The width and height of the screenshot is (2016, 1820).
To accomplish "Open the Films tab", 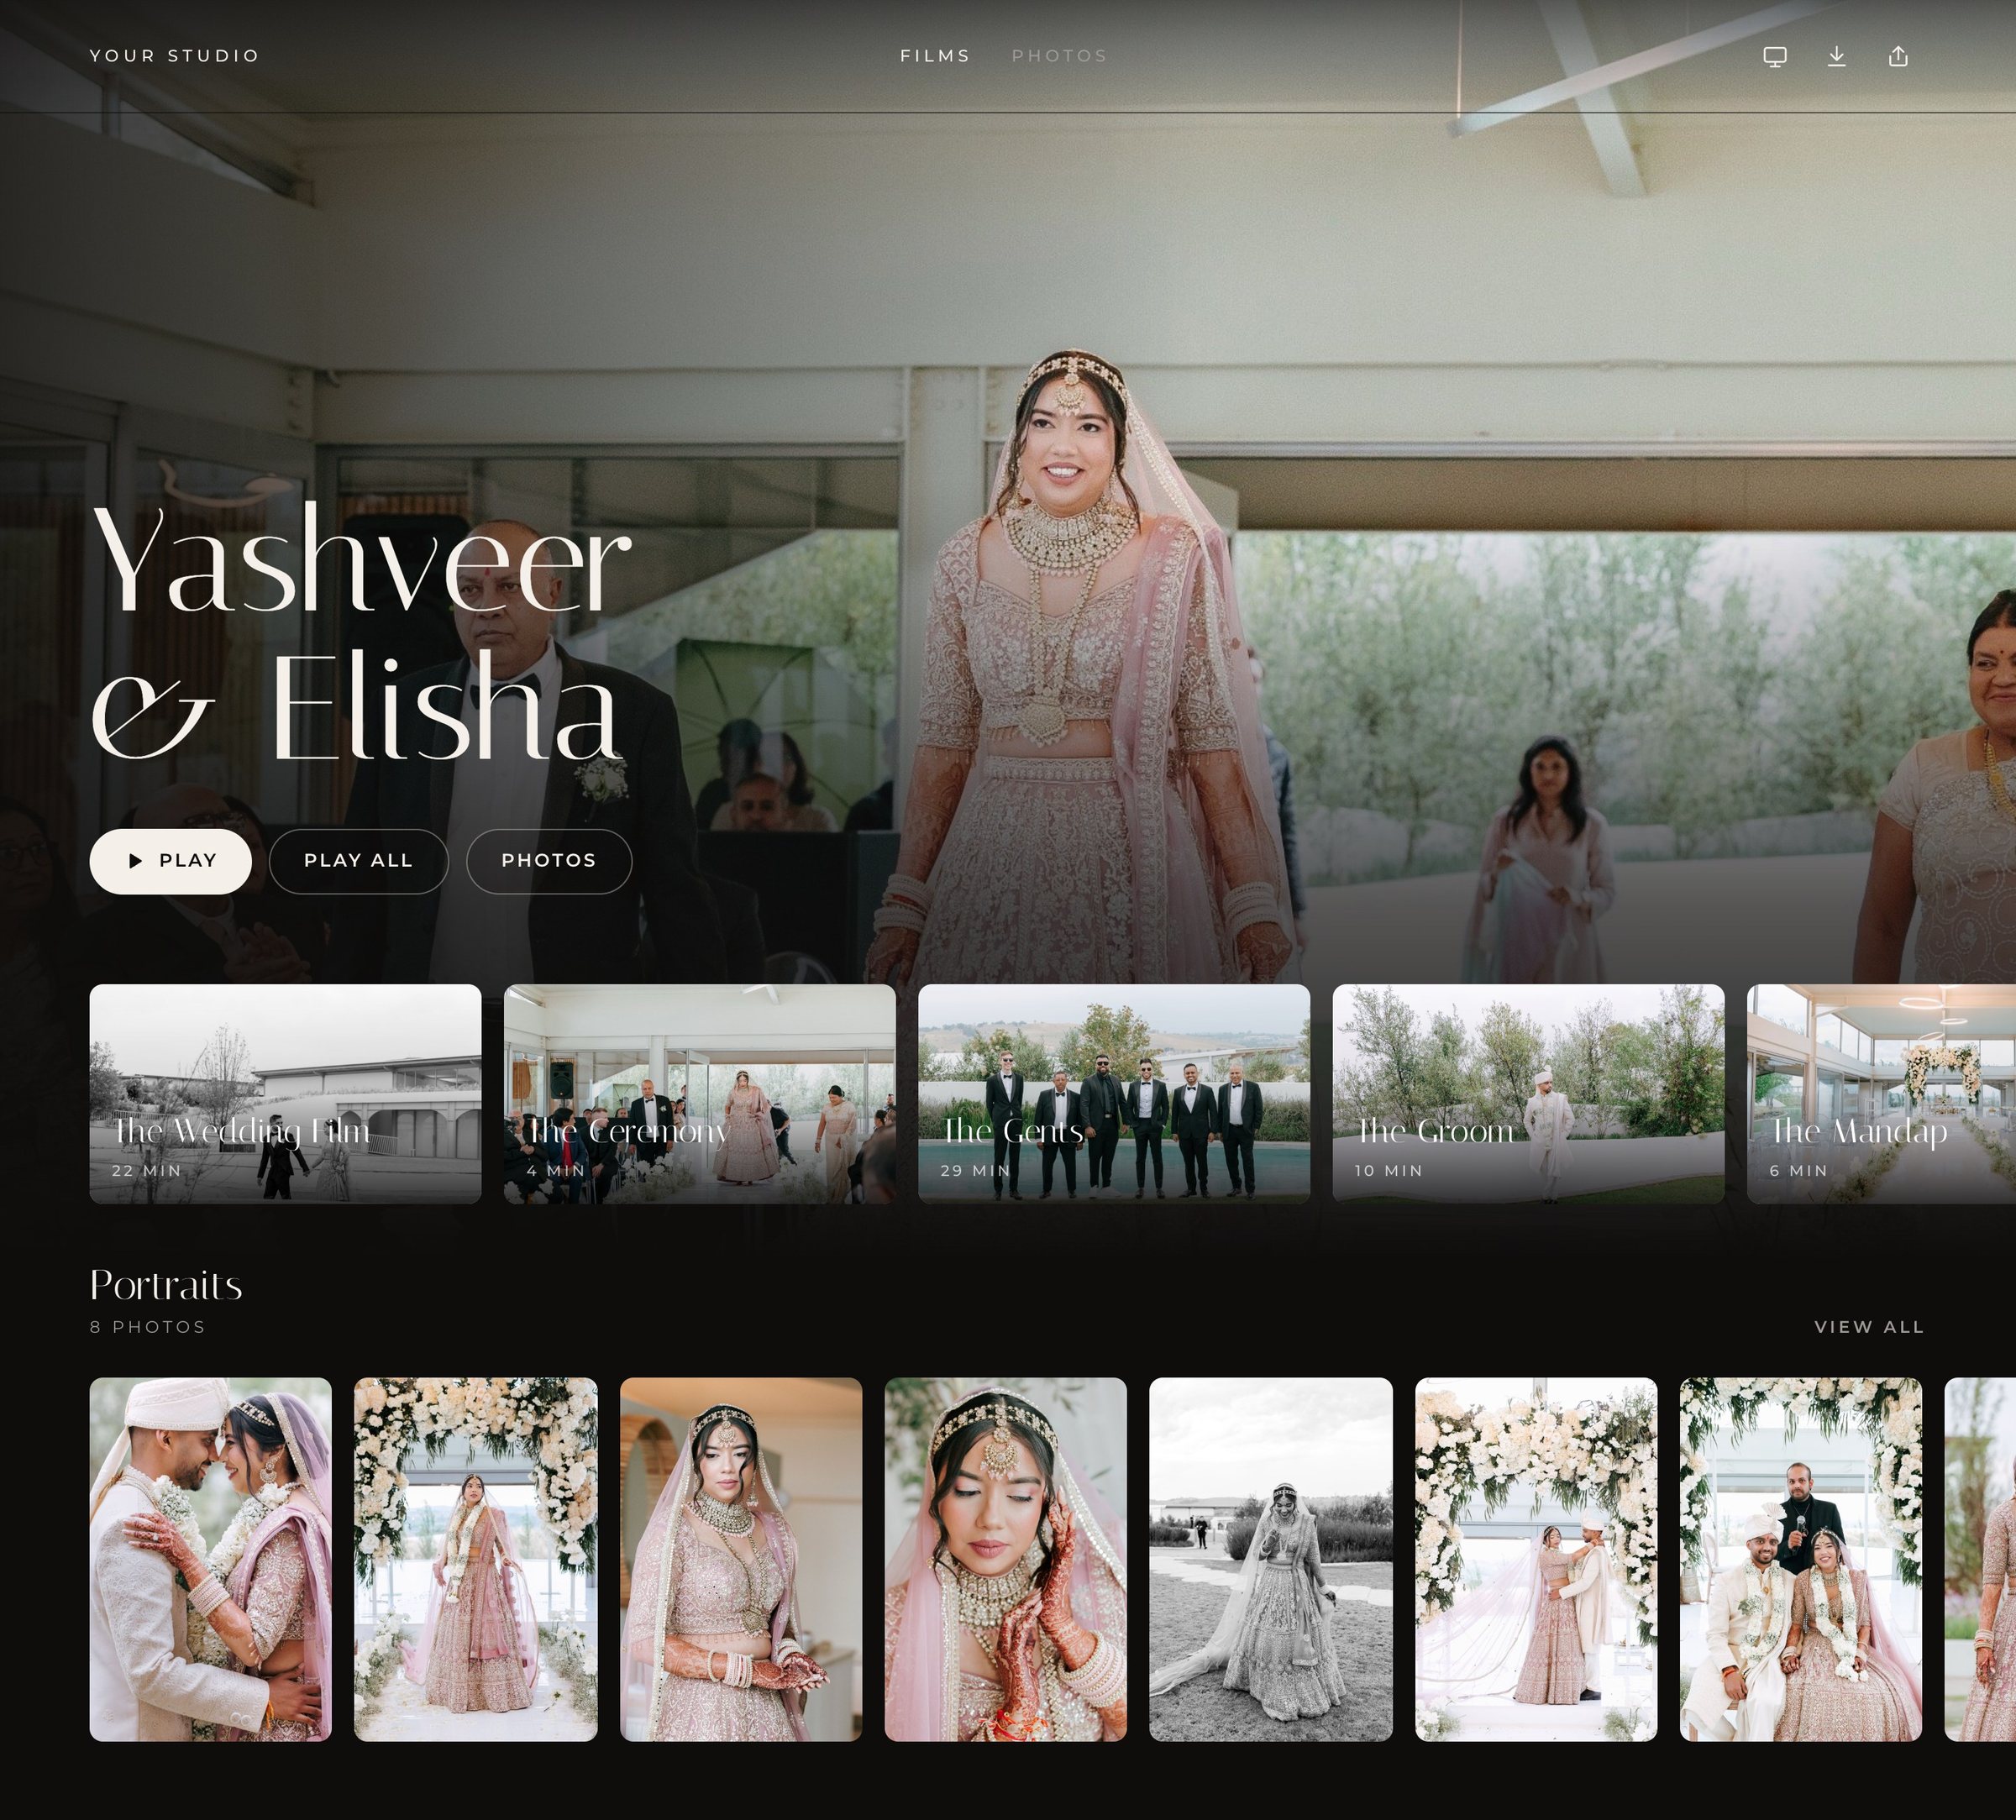I will pos(935,56).
